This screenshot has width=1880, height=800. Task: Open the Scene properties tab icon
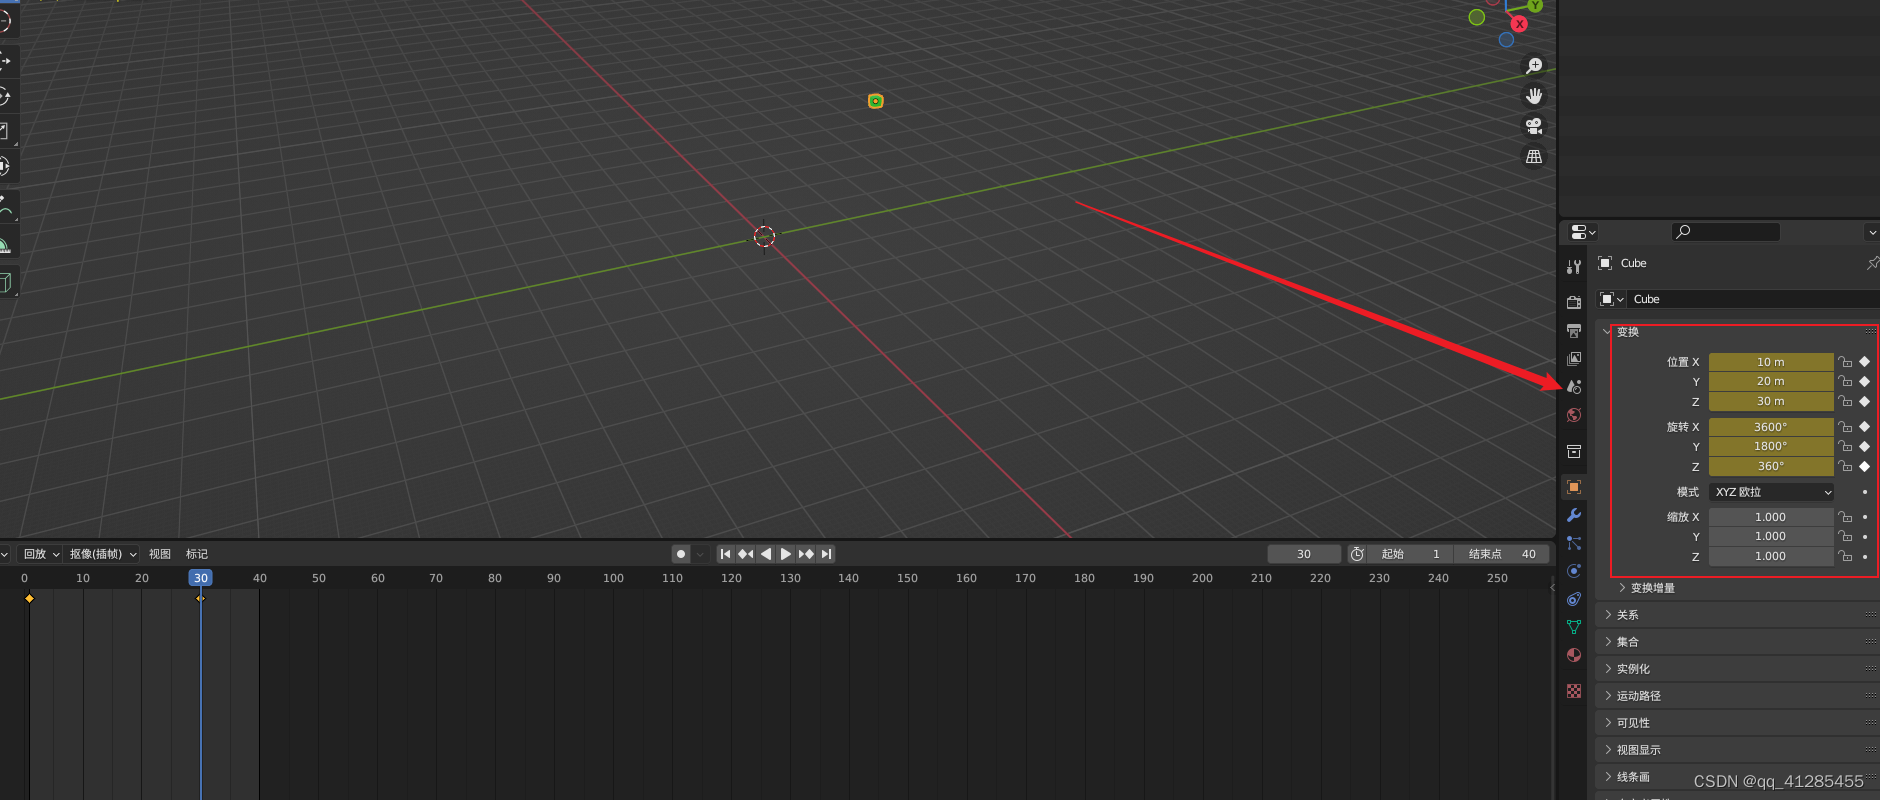(1574, 387)
